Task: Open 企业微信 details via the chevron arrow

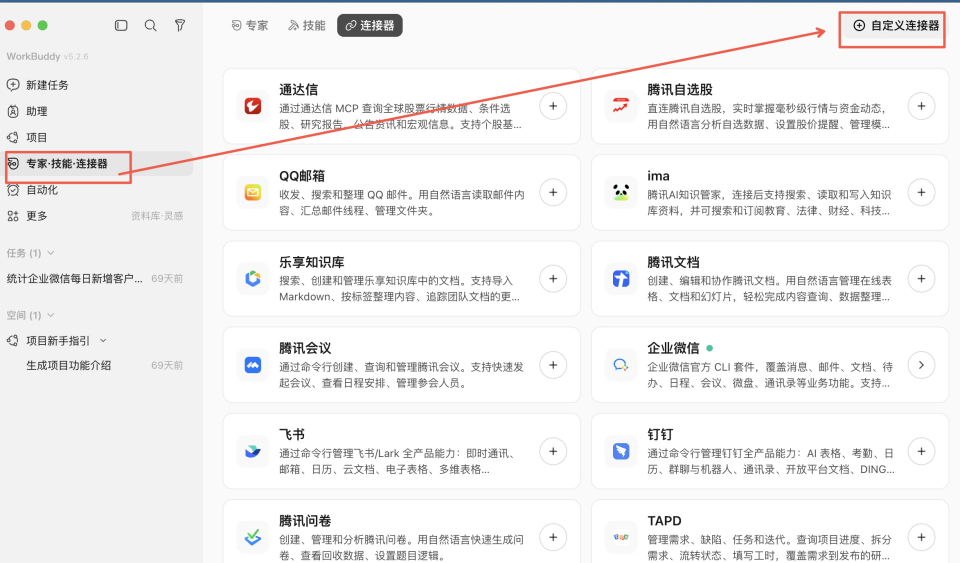Action: tap(921, 365)
